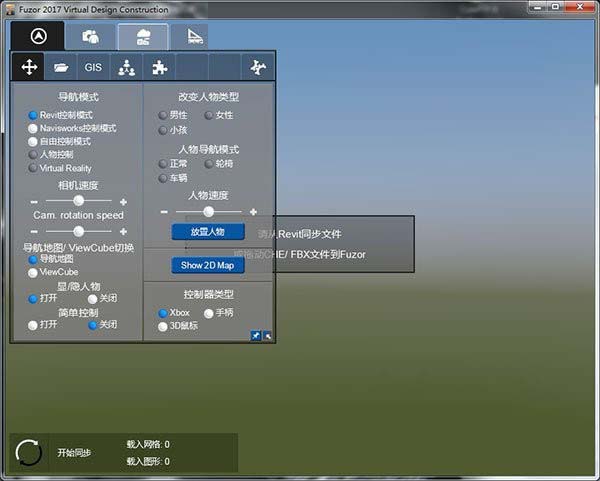Open the people hierarchy icon tab

[126, 67]
